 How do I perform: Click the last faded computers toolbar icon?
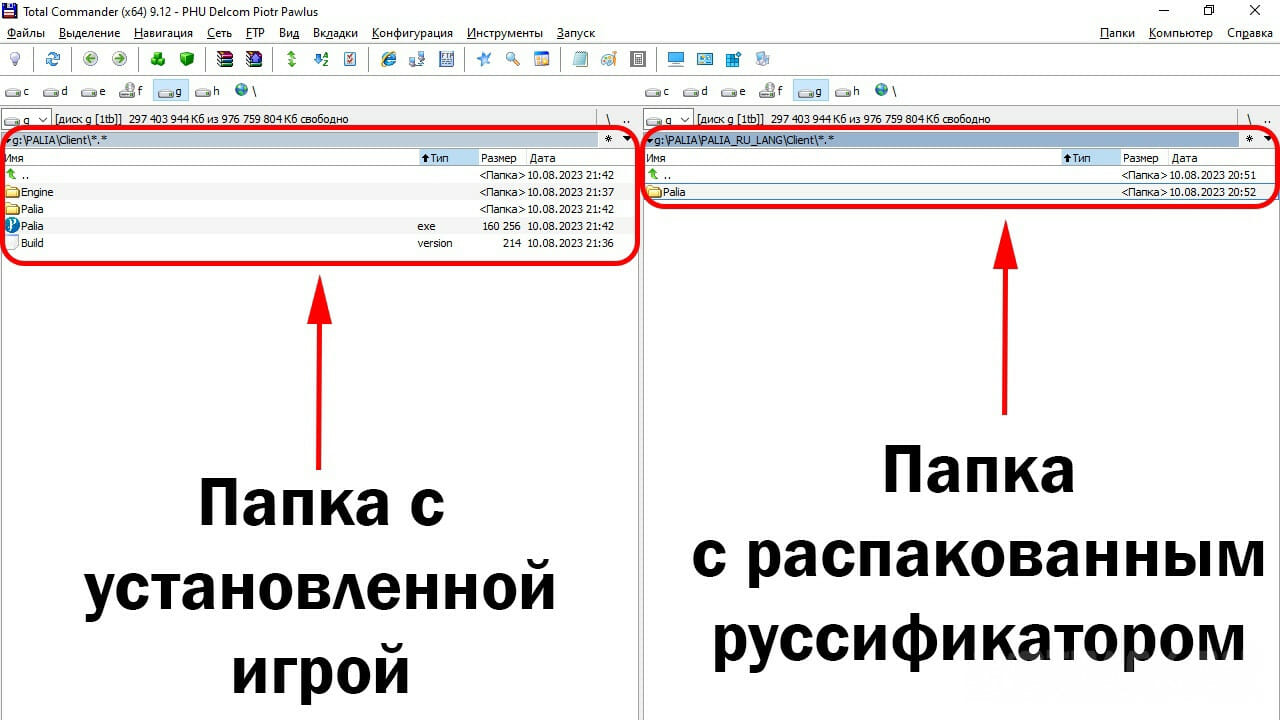coord(762,59)
